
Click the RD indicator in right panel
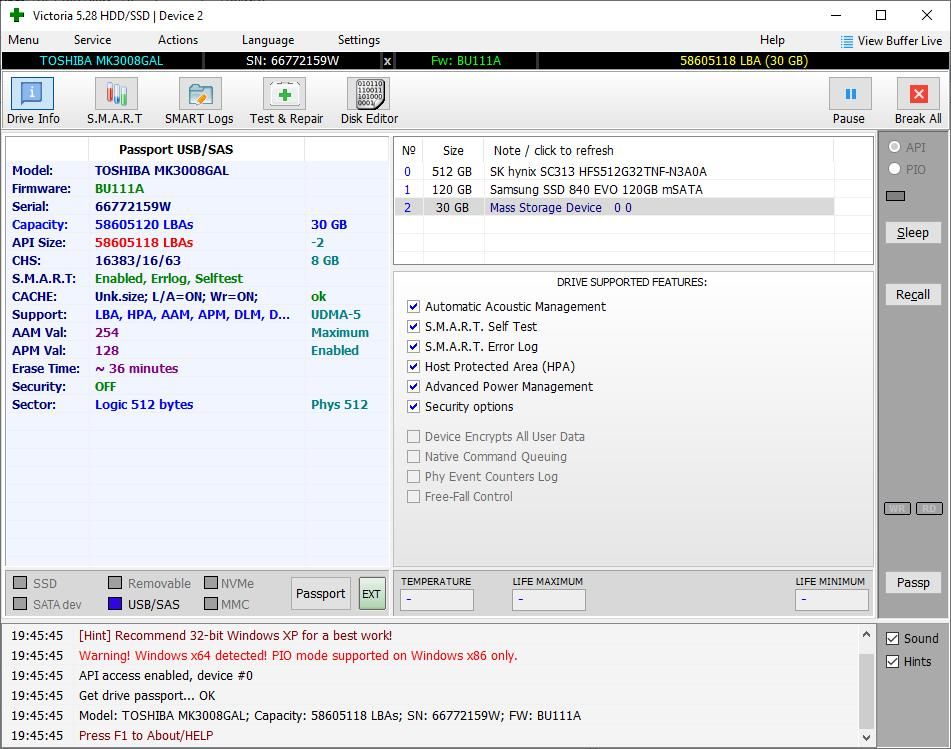(929, 508)
